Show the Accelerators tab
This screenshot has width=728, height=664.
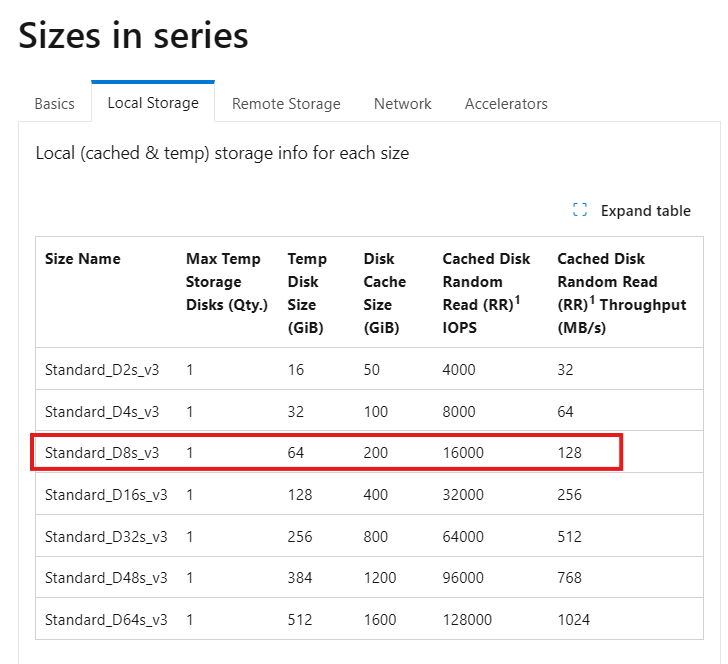click(x=506, y=104)
